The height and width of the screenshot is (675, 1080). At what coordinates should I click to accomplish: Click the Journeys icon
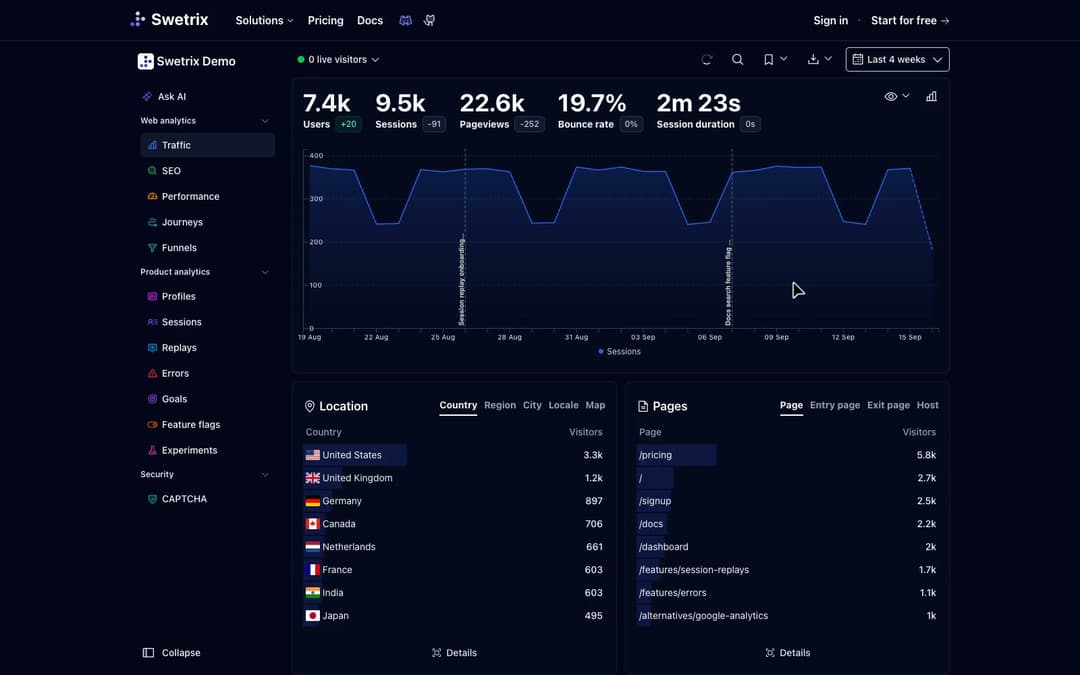coord(152,222)
